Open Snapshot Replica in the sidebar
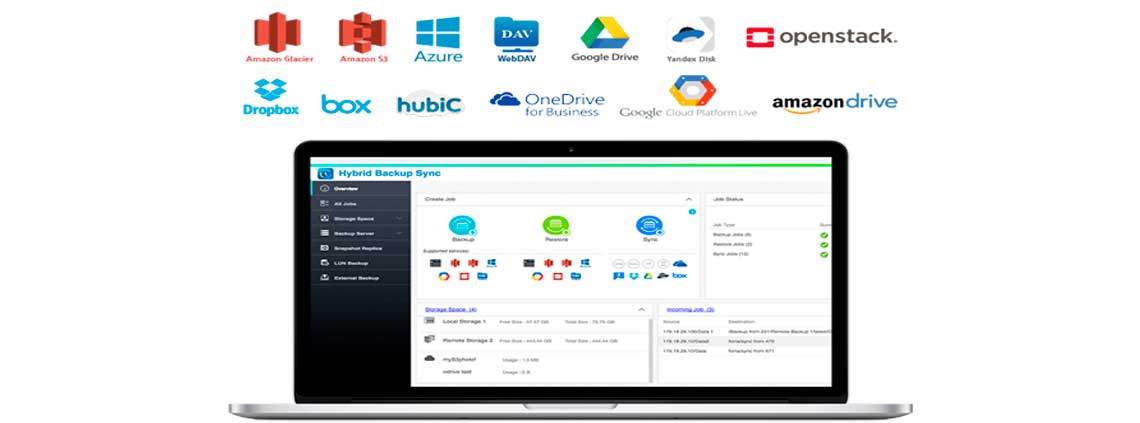 tap(361, 248)
